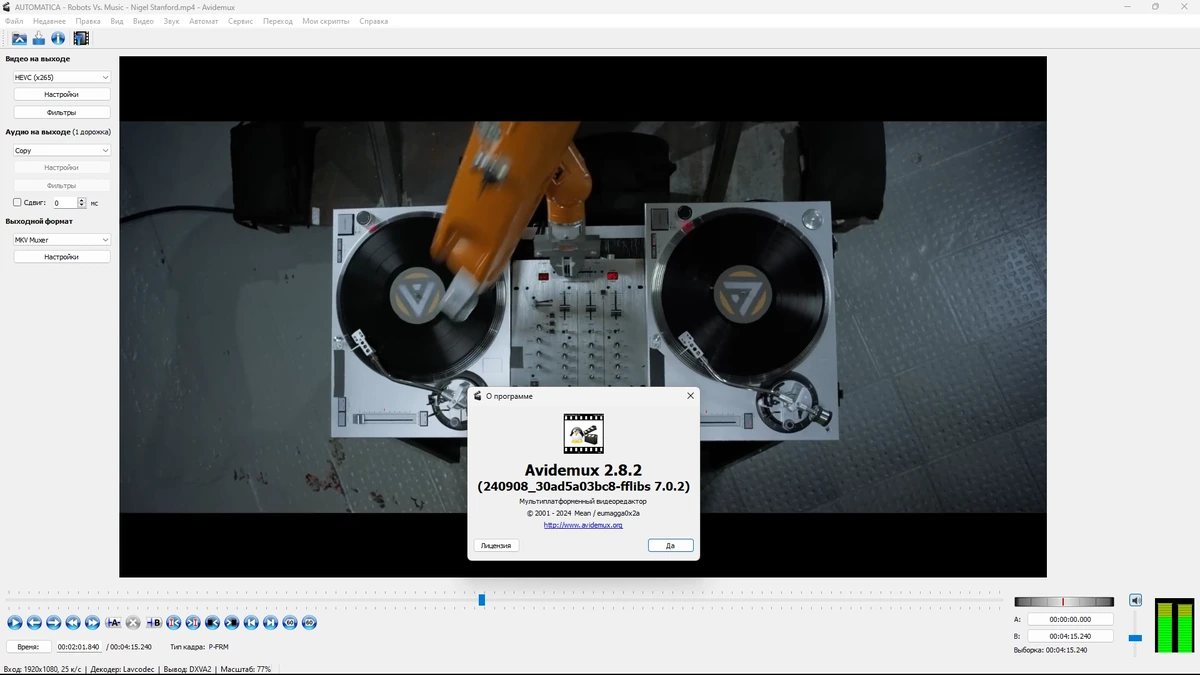Set selection start marker A
Screen dimensions: 1200x675
click(113, 623)
